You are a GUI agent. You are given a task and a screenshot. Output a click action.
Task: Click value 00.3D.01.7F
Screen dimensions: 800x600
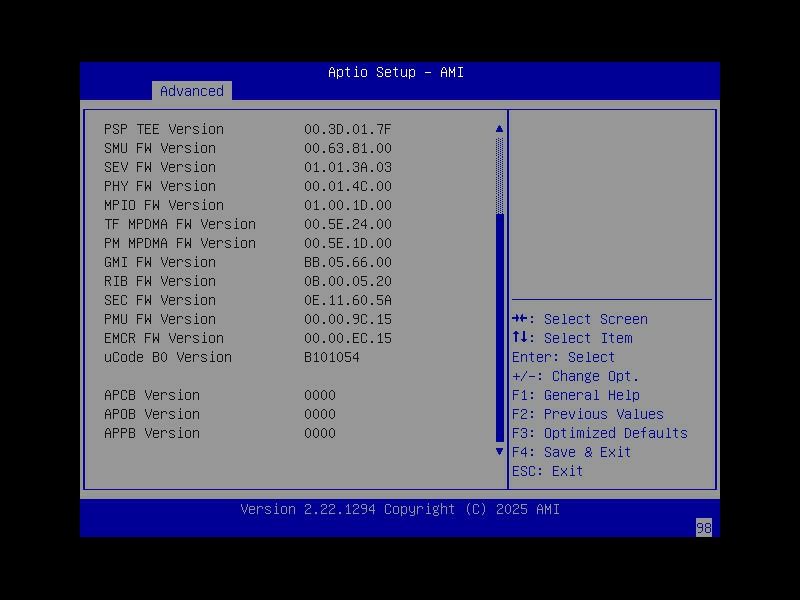tap(348, 129)
